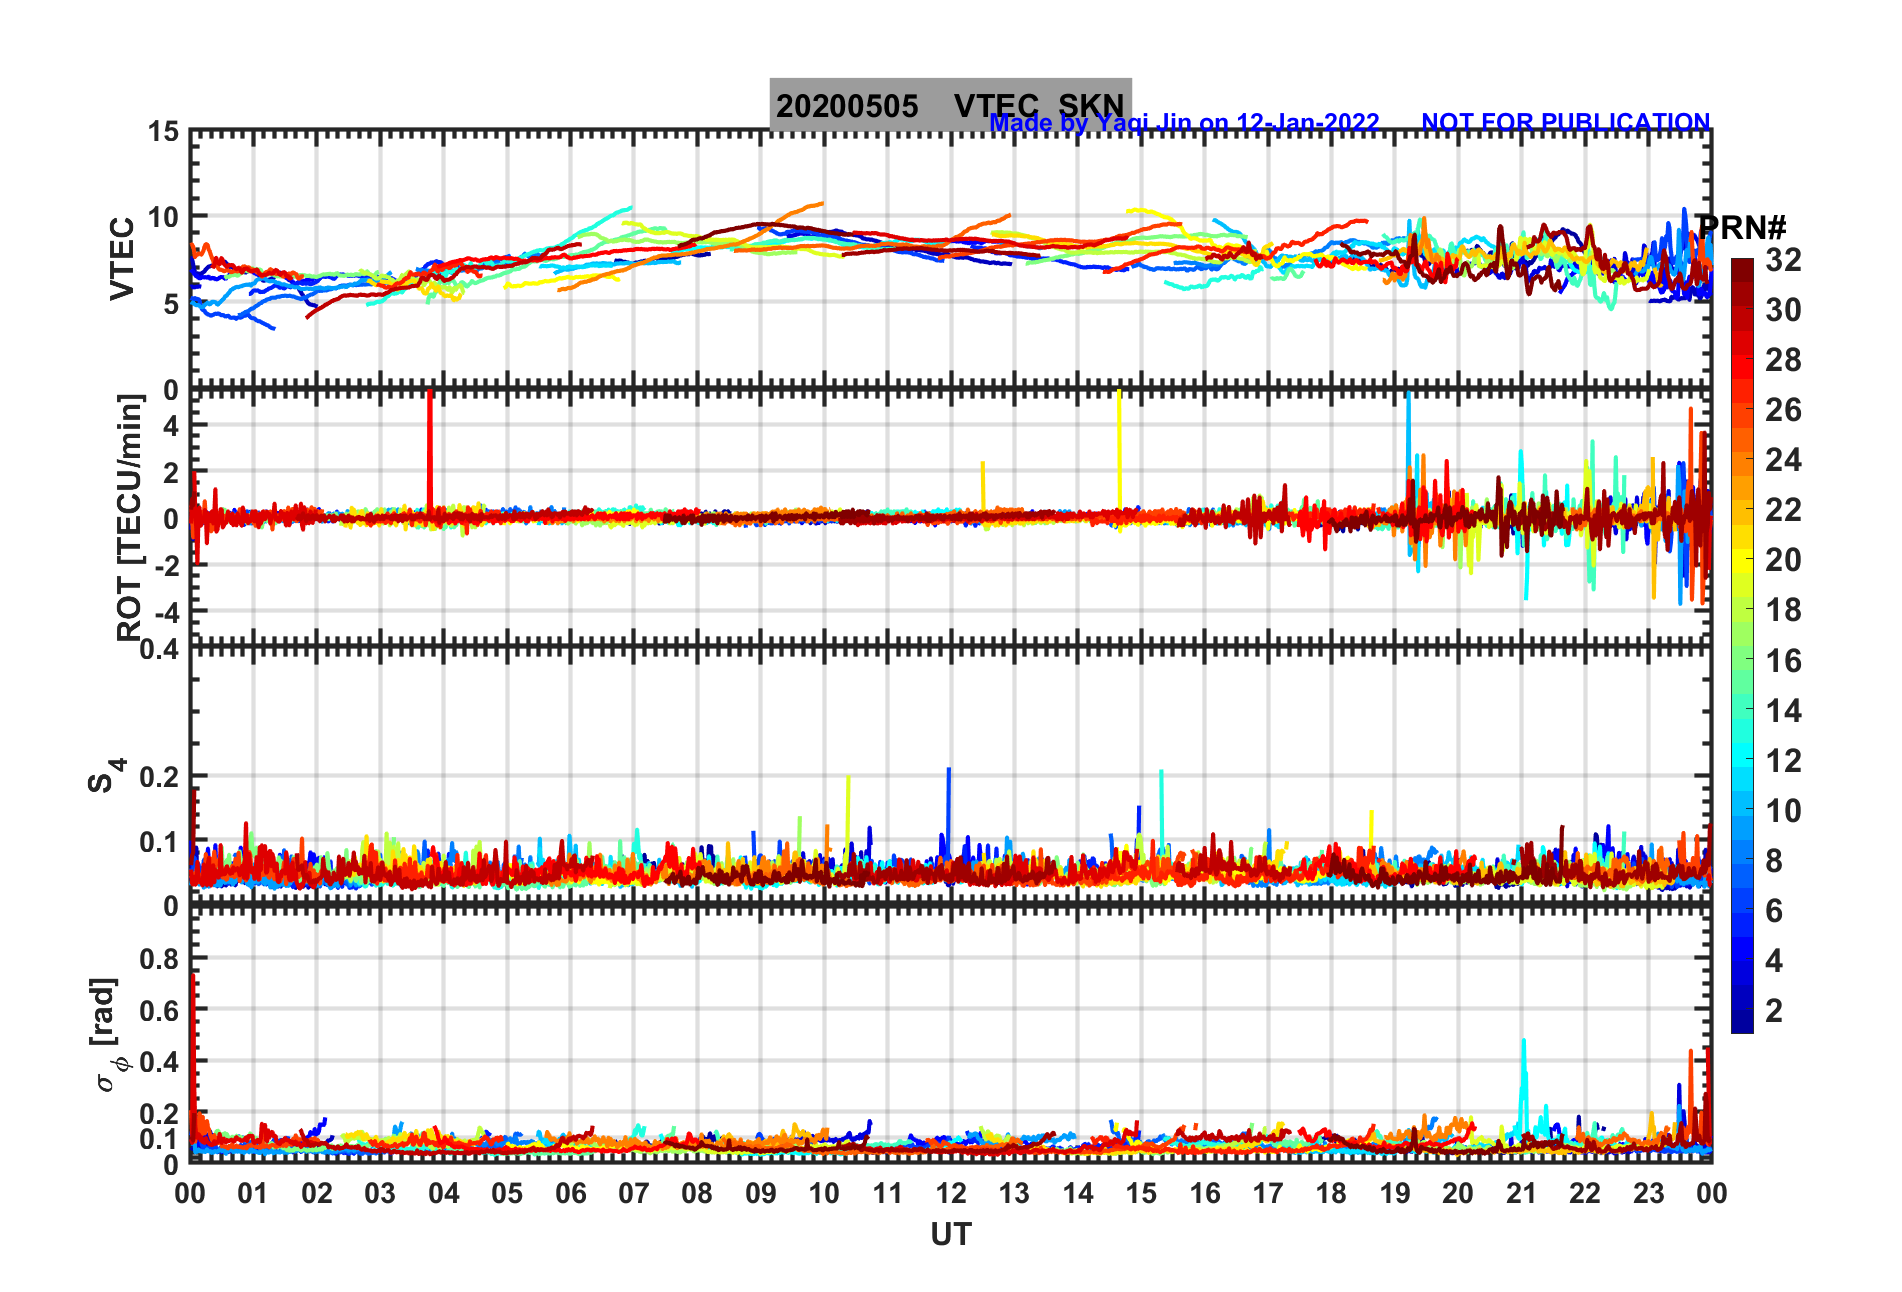1902x1292 pixels.
Task: Click the dark blue bottom of the PRN colorbar
Action: click(x=1742, y=1022)
